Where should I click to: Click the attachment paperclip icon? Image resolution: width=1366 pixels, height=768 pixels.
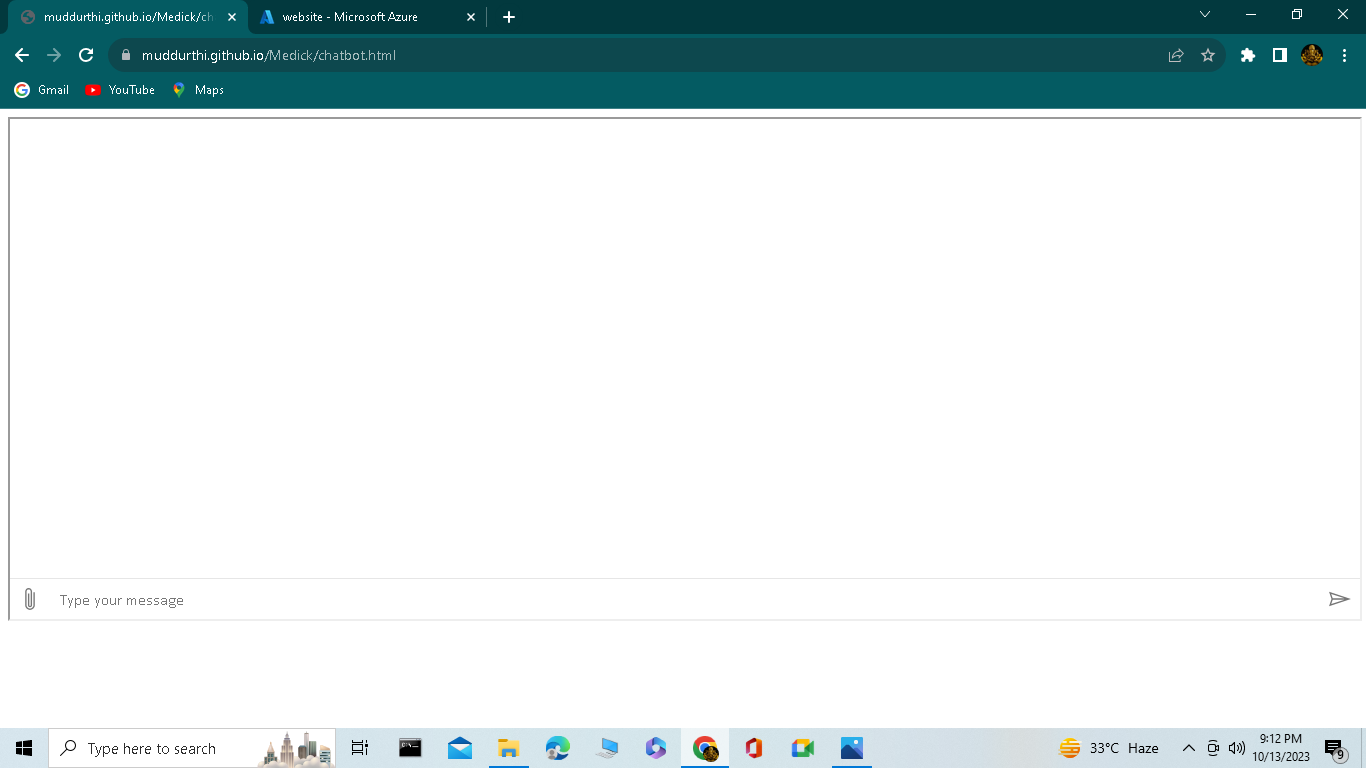pyautogui.click(x=29, y=599)
